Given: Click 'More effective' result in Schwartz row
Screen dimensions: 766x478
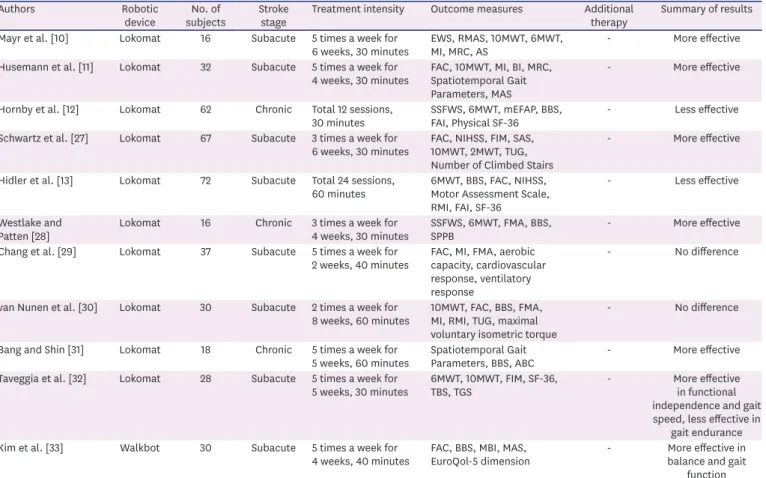Looking at the screenshot, I should (x=706, y=139).
